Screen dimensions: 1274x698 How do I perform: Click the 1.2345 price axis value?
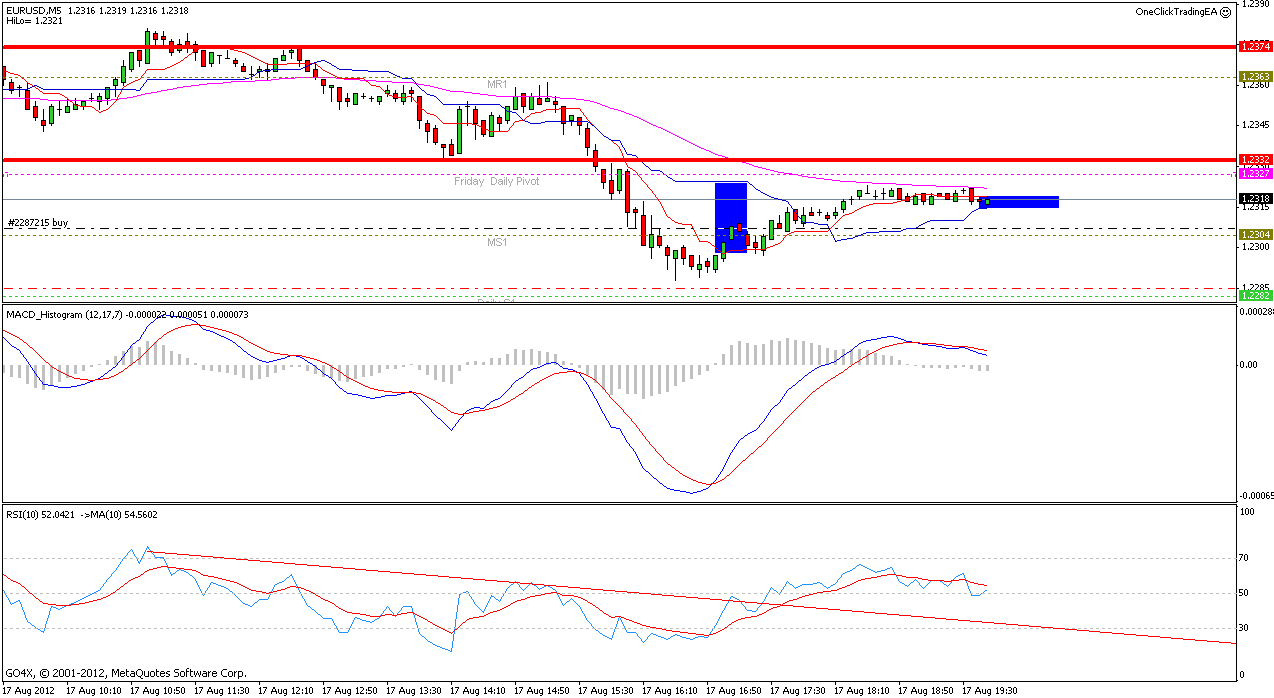coord(1255,125)
